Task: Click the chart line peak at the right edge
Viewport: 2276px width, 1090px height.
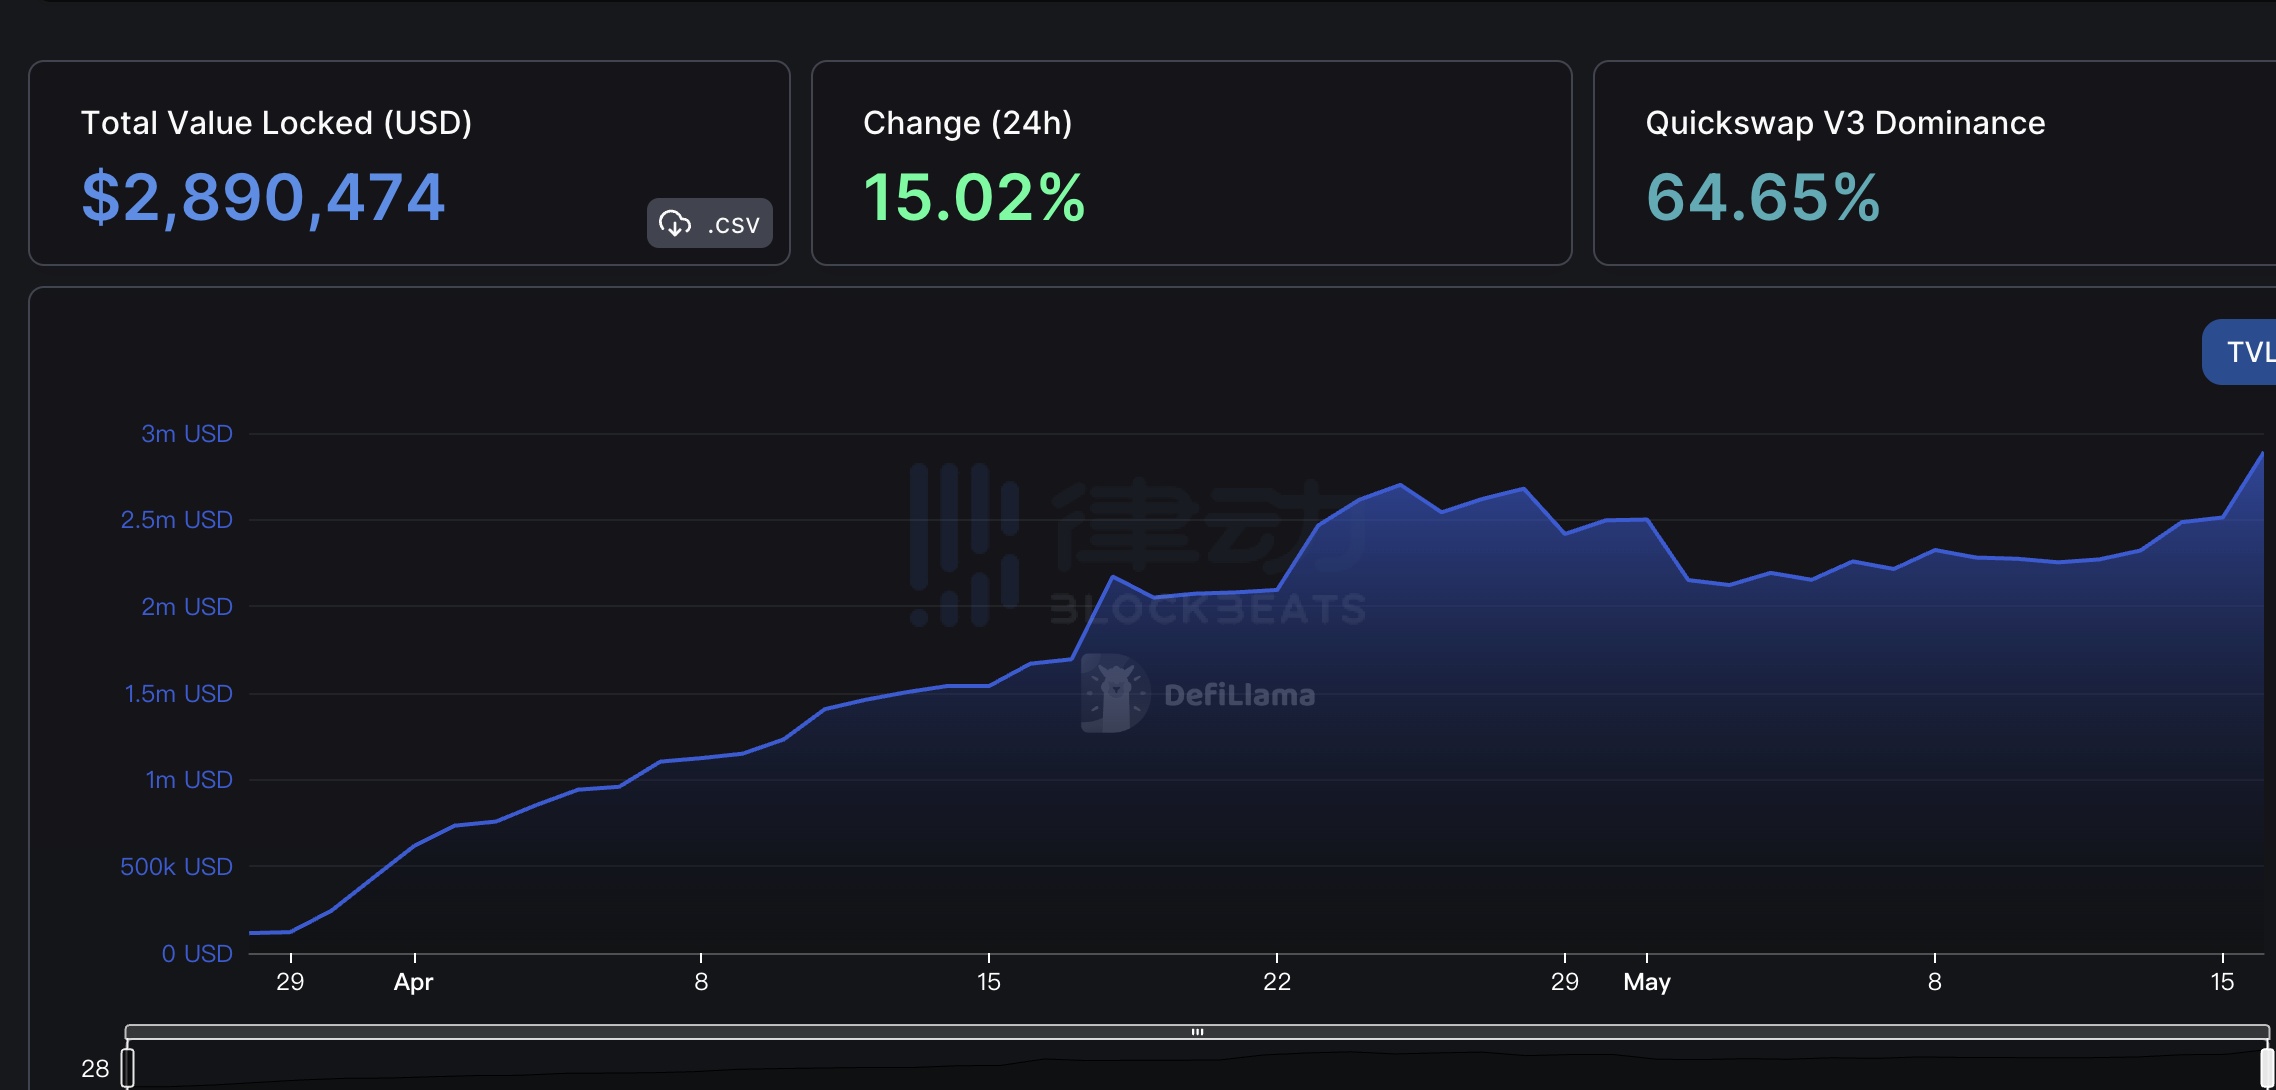Action: pos(2262,453)
